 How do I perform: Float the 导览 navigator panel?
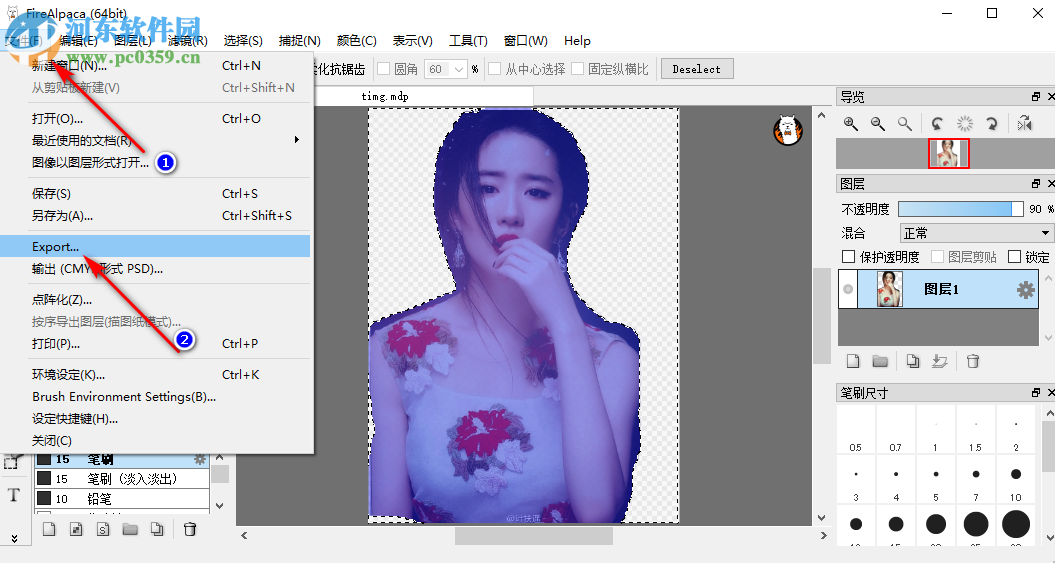point(1035,97)
